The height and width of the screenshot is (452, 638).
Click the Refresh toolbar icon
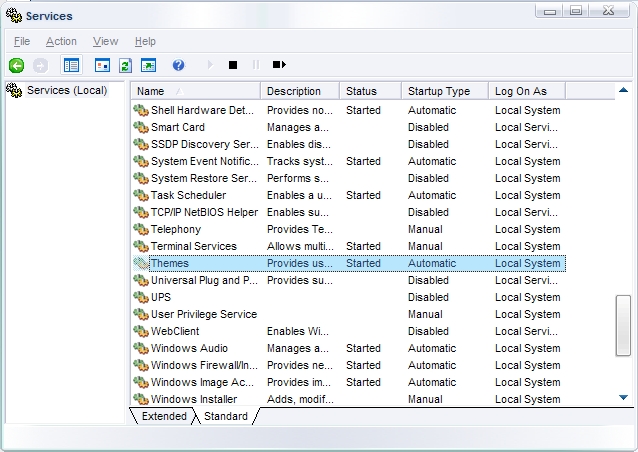tap(125, 65)
